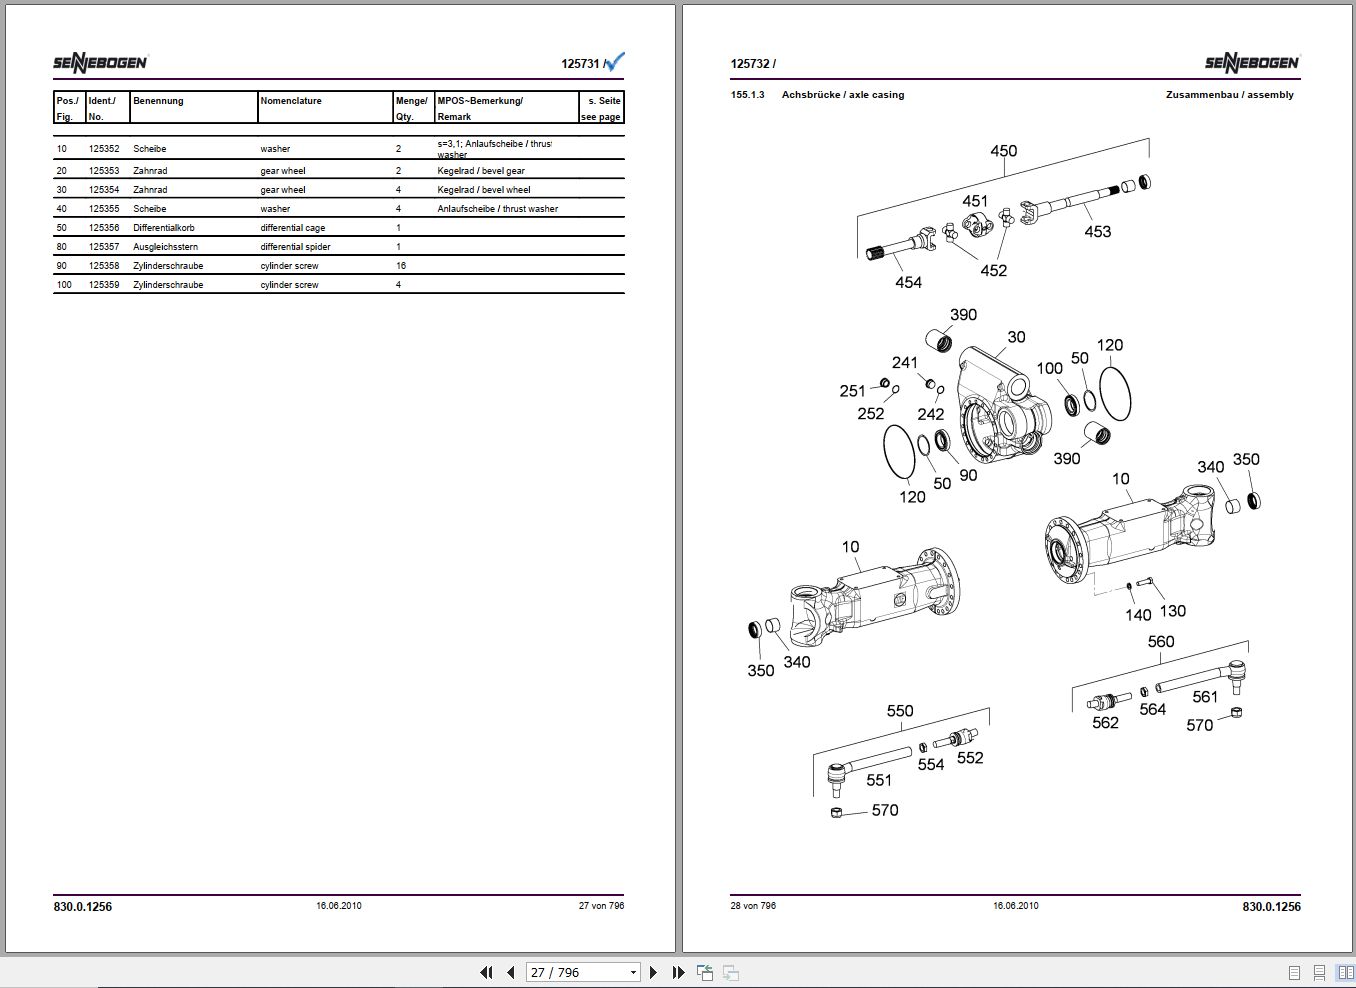Select ident number 125353 in parts table

point(104,171)
